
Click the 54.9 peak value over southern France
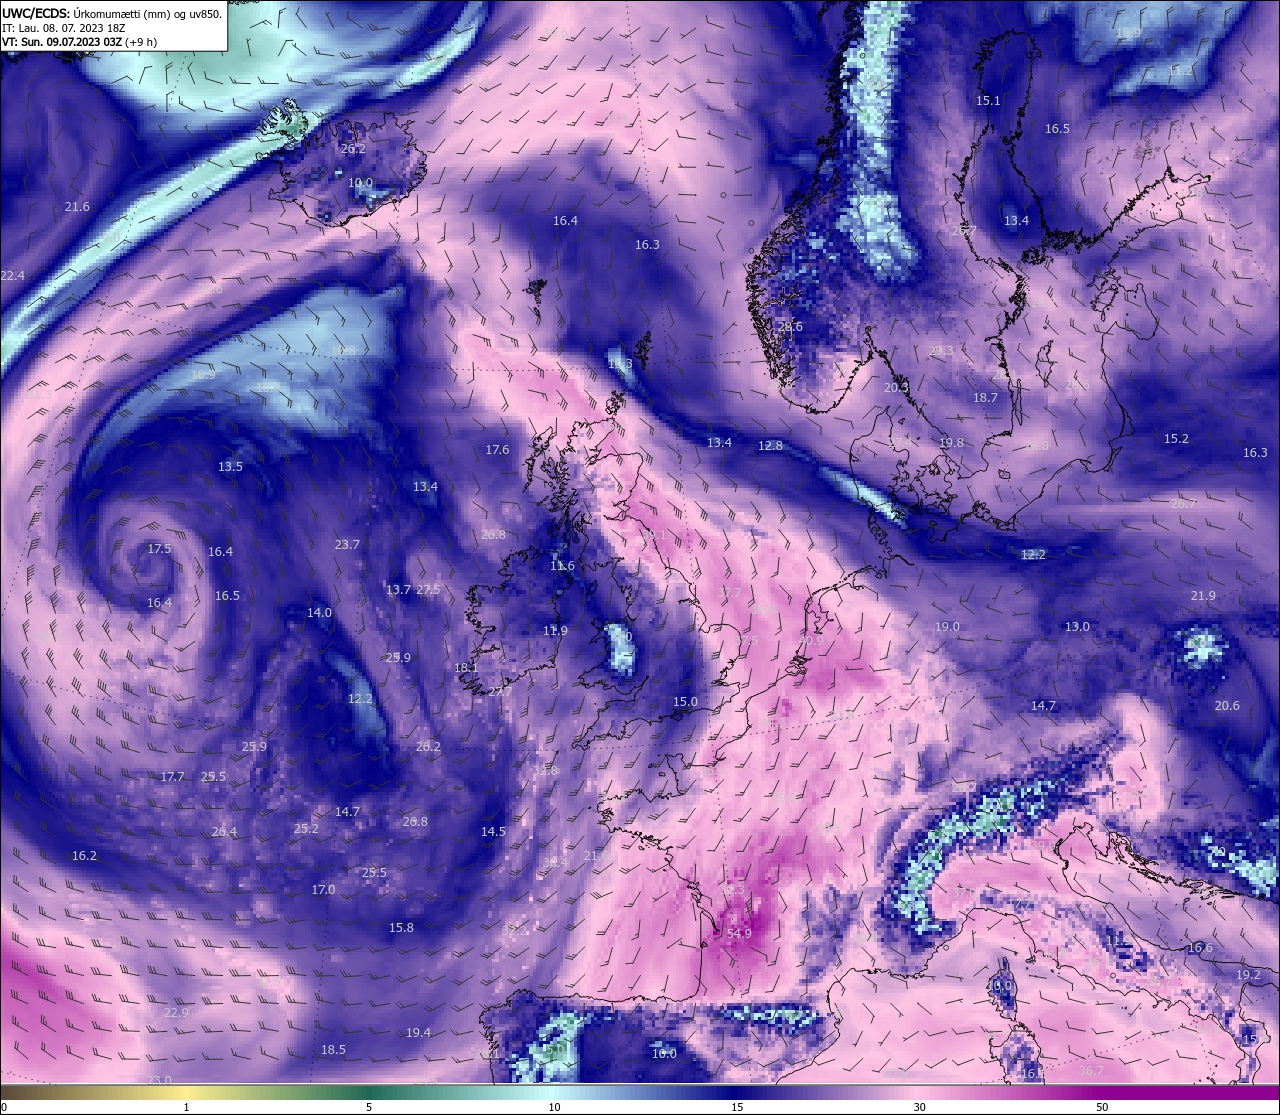pyautogui.click(x=739, y=933)
